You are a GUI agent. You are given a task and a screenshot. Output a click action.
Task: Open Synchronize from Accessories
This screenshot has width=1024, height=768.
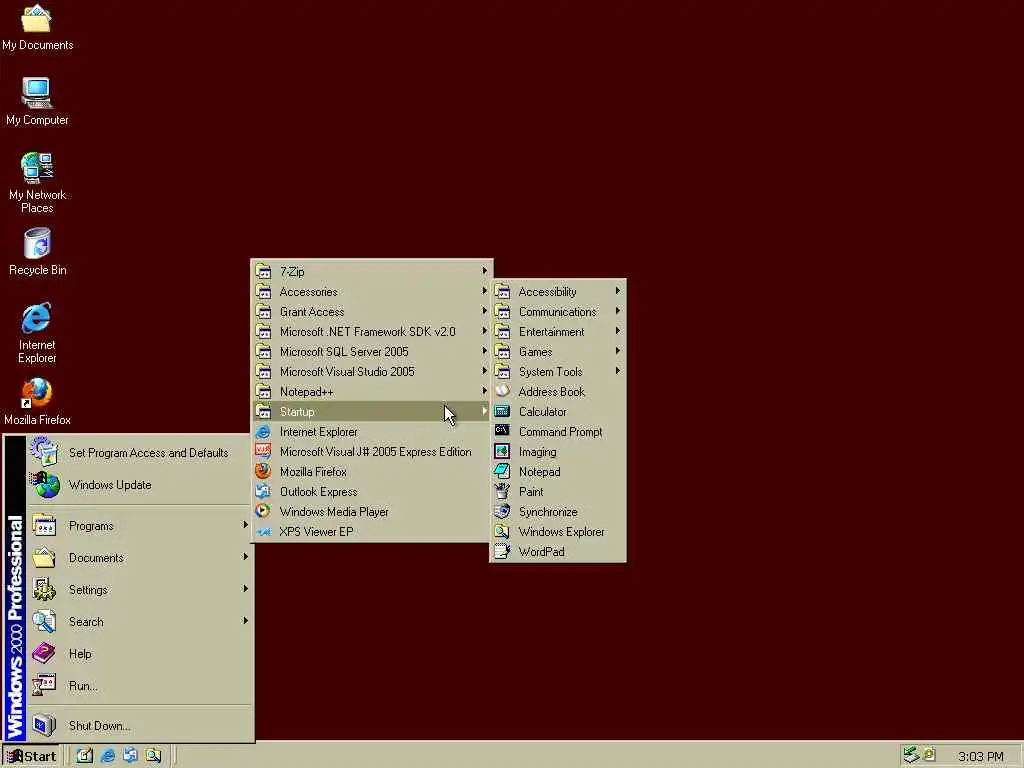558,511
